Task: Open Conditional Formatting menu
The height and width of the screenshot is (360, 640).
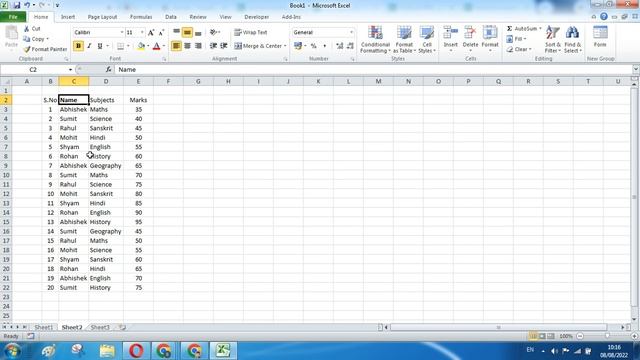Action: (376, 39)
